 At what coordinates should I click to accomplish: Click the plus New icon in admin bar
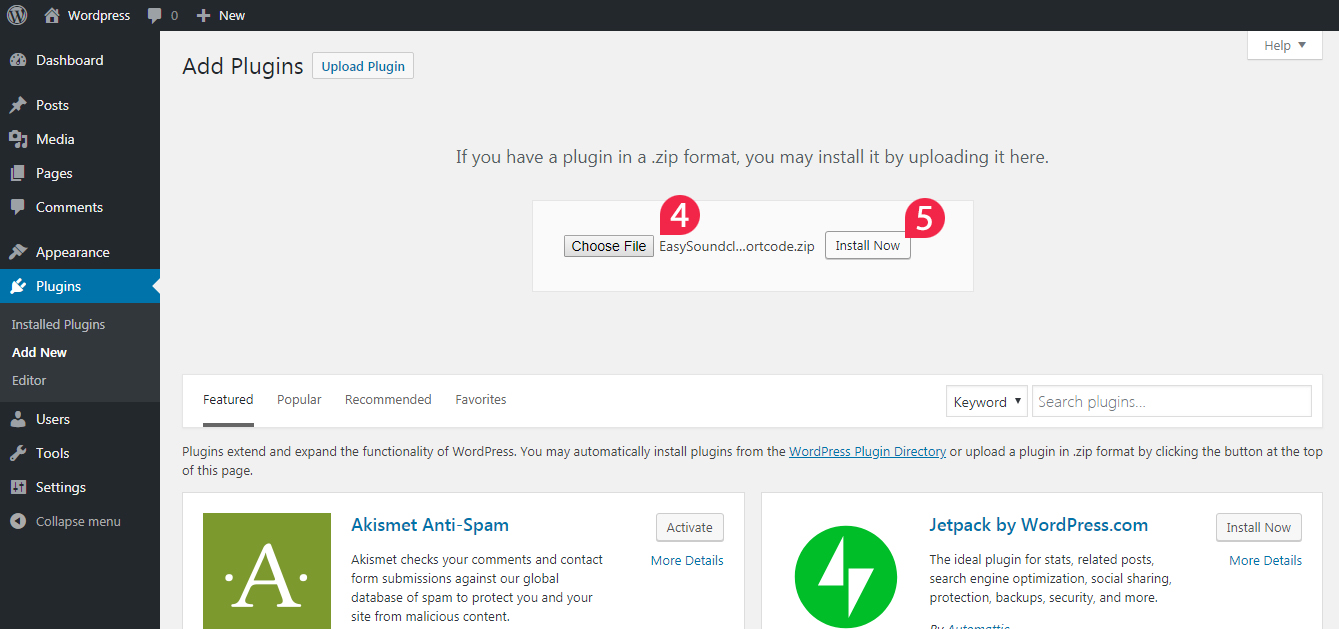click(203, 15)
